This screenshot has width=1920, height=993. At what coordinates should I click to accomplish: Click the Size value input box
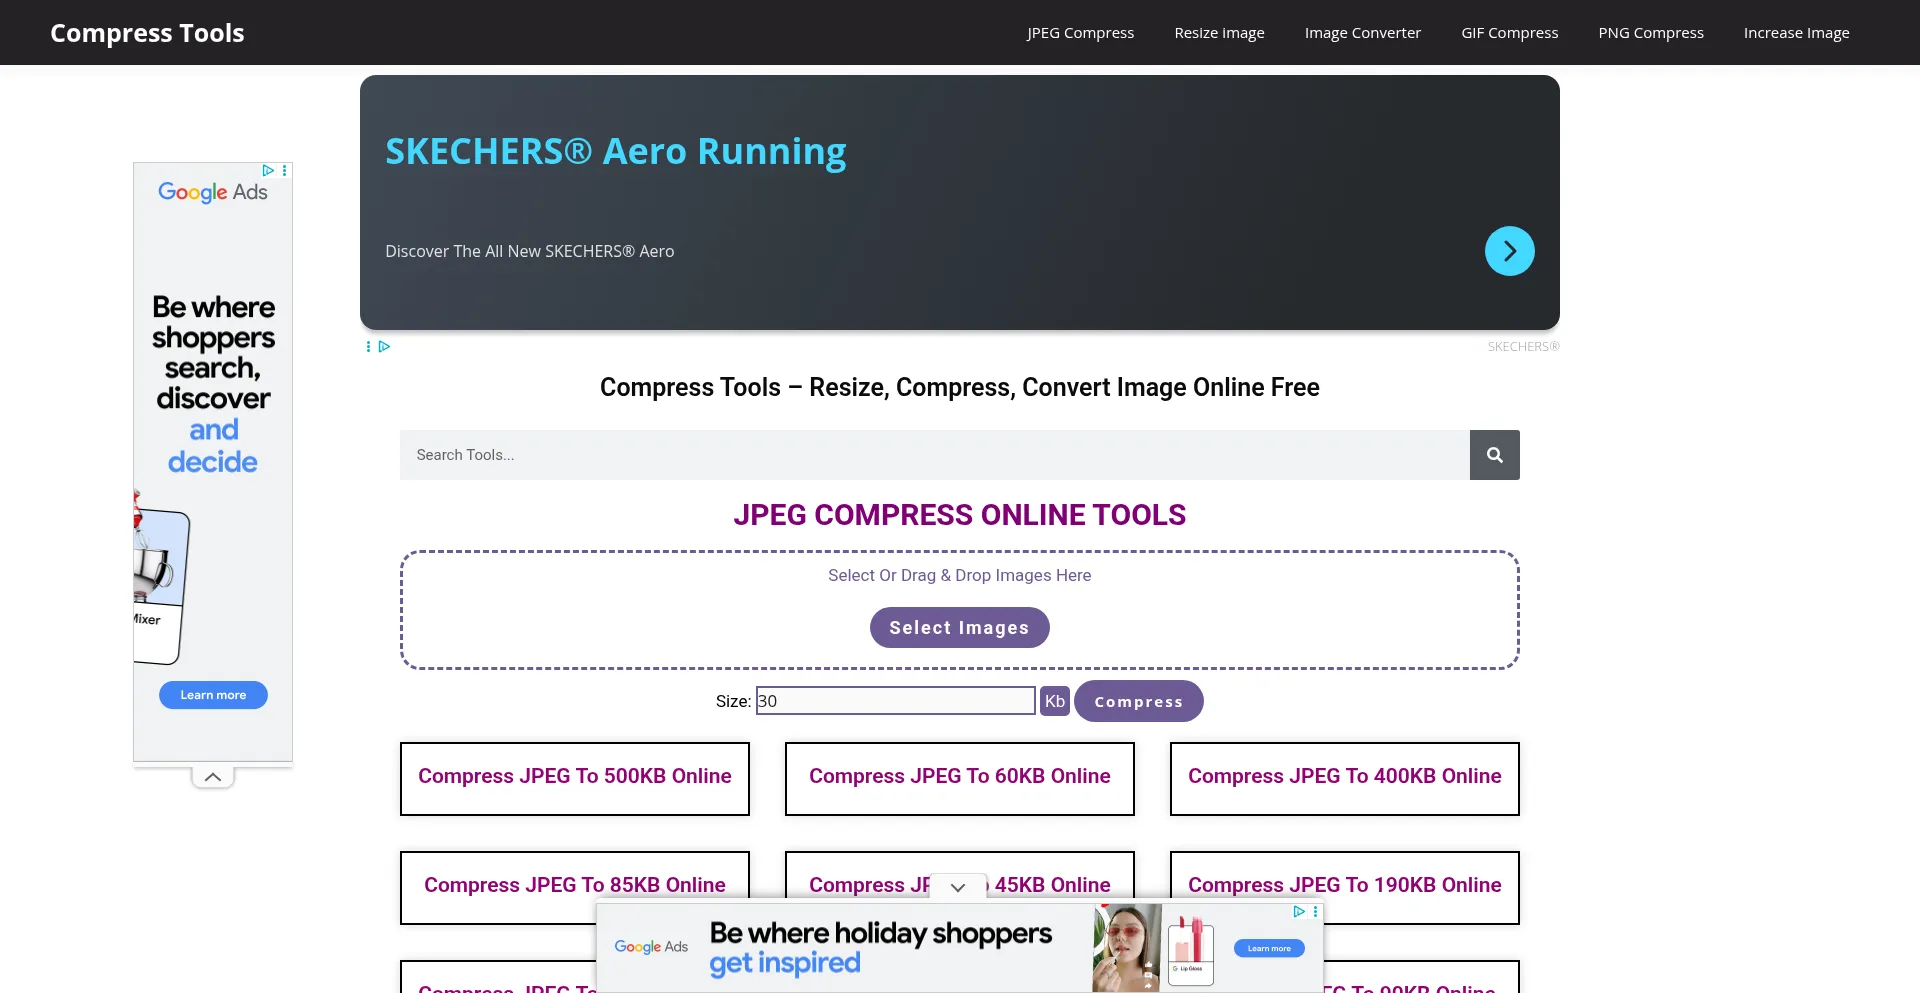point(895,701)
